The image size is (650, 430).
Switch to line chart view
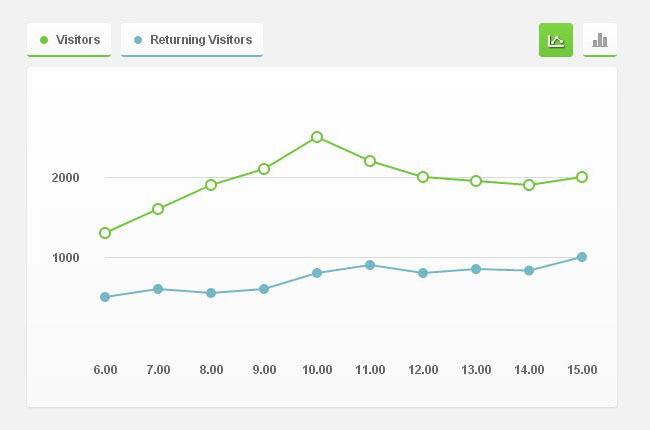click(555, 40)
